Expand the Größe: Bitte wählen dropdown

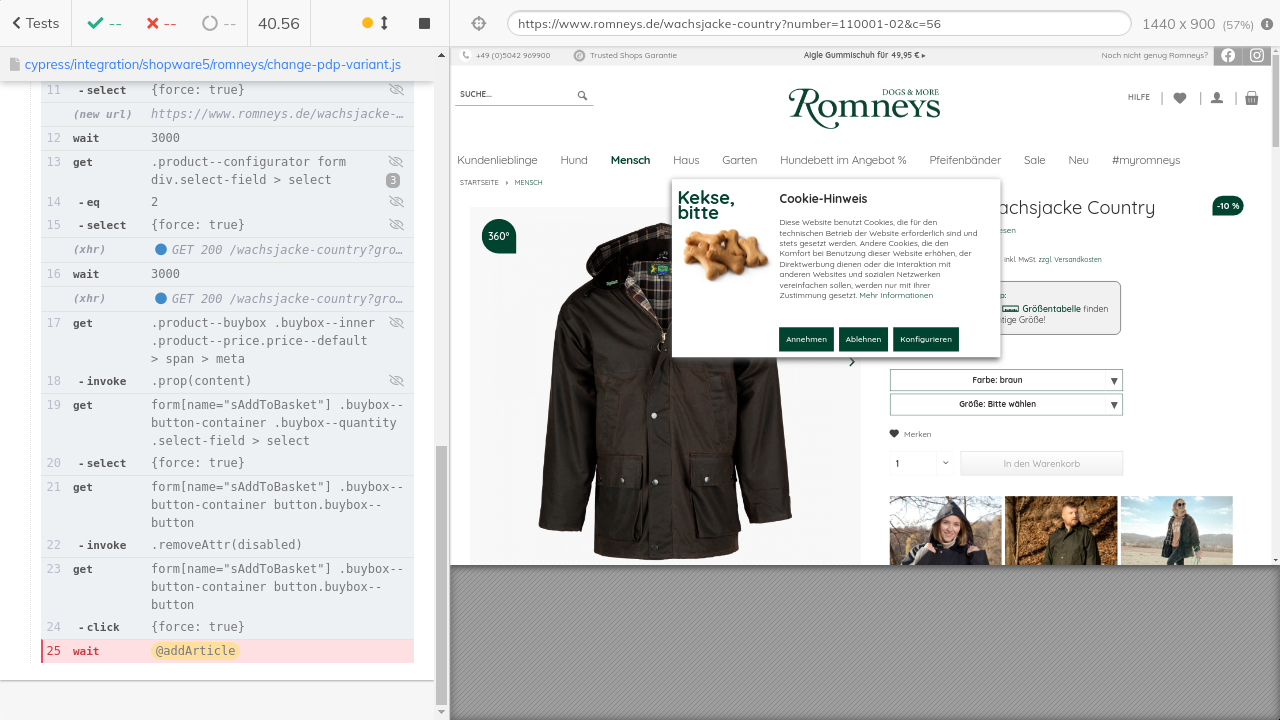pos(1005,405)
